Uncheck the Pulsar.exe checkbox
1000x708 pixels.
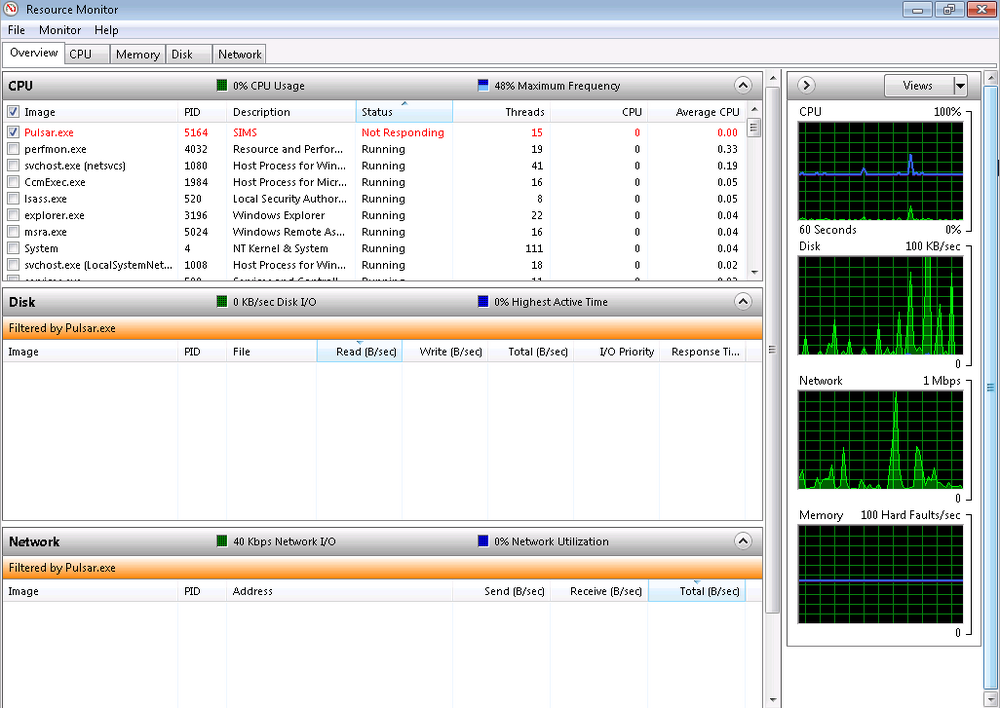13,132
